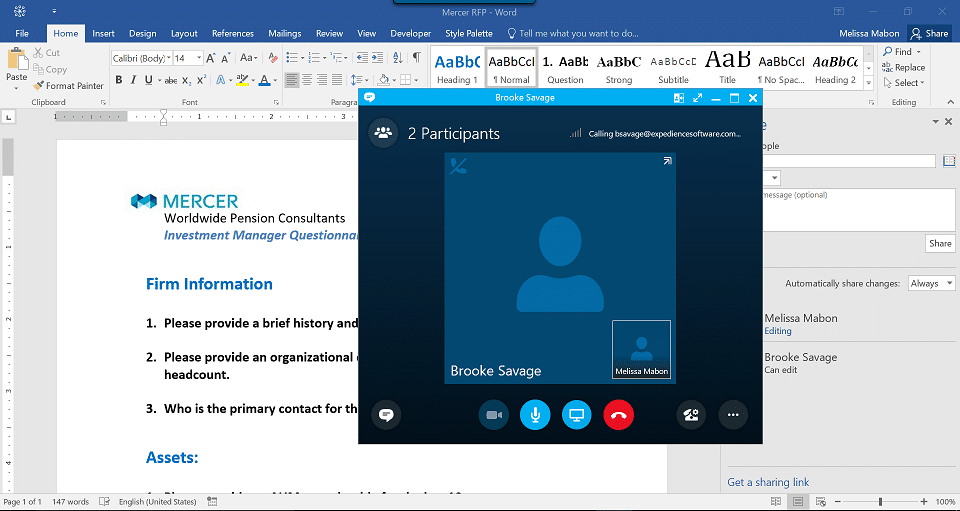Hang up the Skype call

pos(618,415)
